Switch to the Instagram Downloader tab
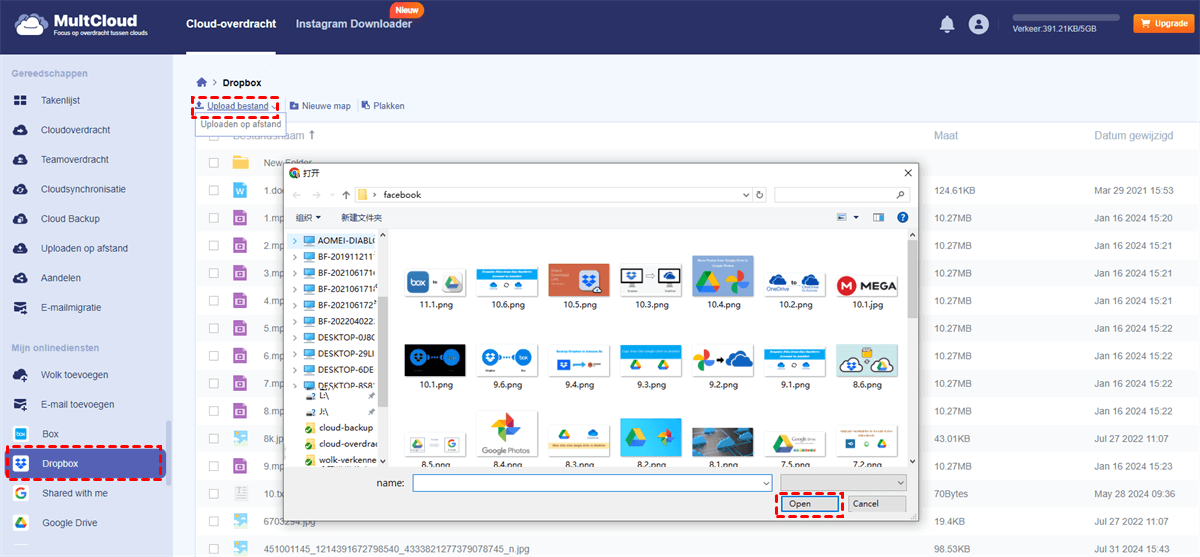The image size is (1200, 557). (x=354, y=24)
